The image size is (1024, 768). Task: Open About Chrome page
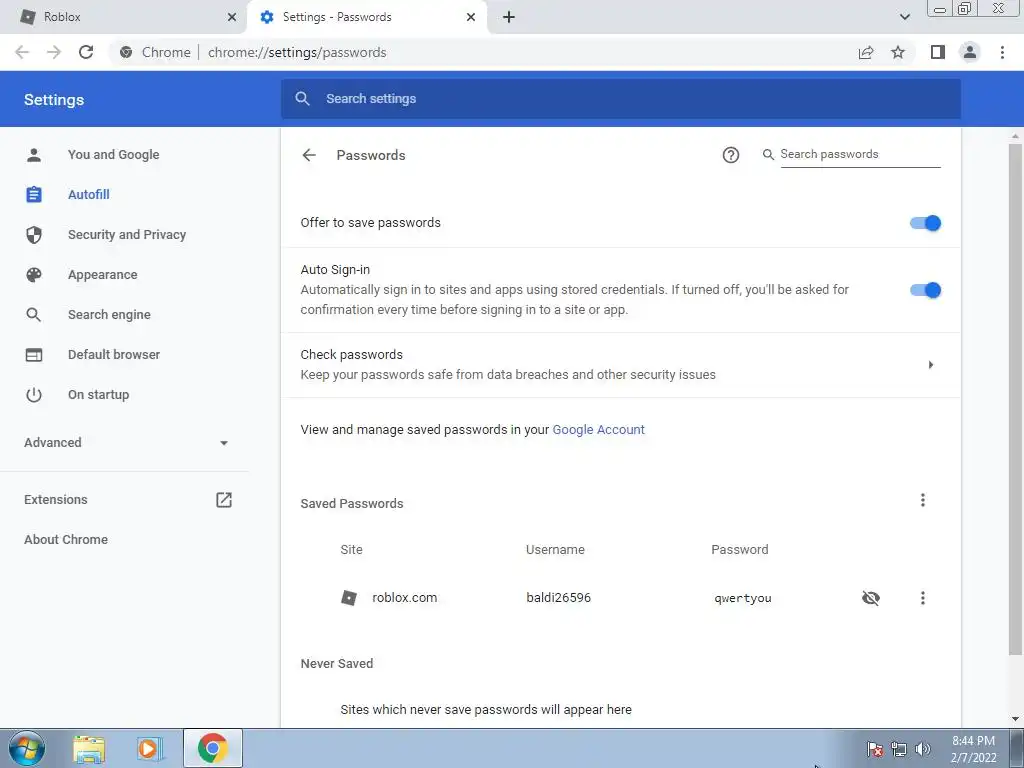[x=66, y=539]
